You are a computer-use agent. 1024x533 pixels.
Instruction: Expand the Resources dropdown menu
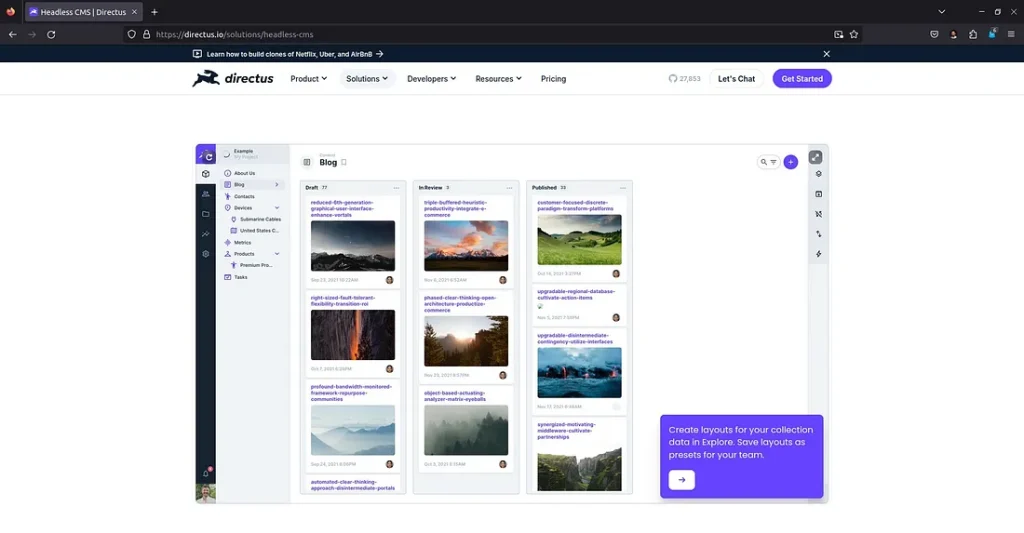coord(498,79)
